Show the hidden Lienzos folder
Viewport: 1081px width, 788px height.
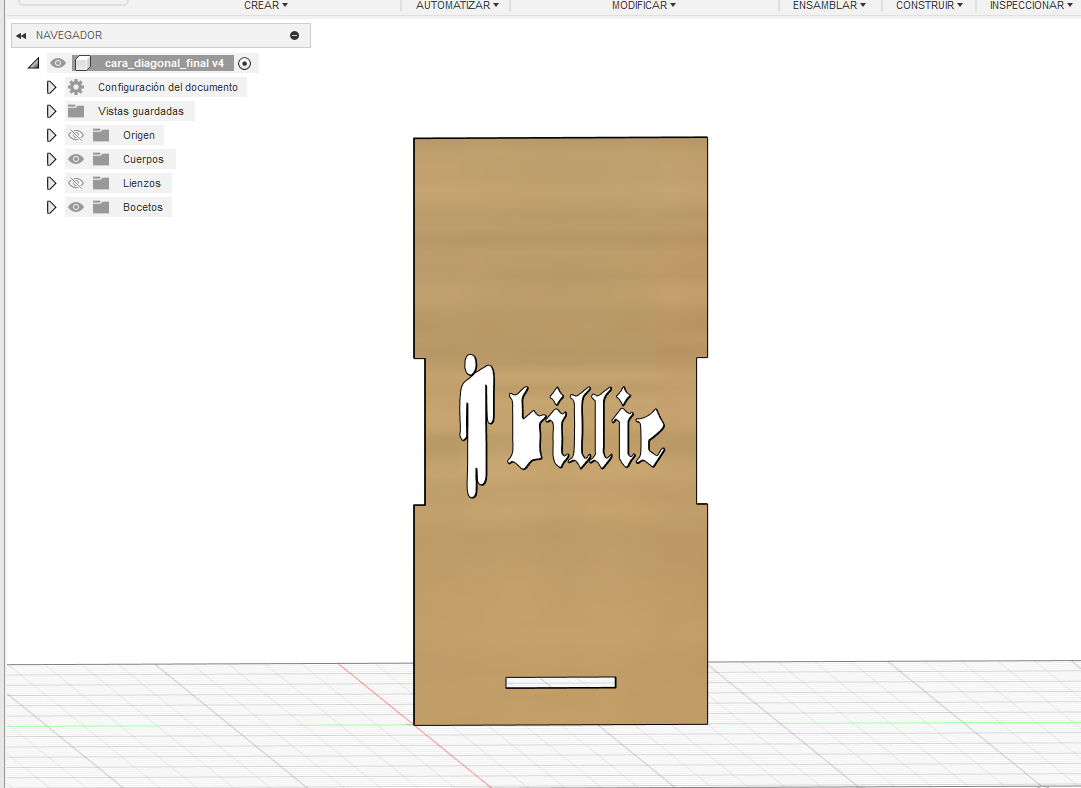(76, 183)
